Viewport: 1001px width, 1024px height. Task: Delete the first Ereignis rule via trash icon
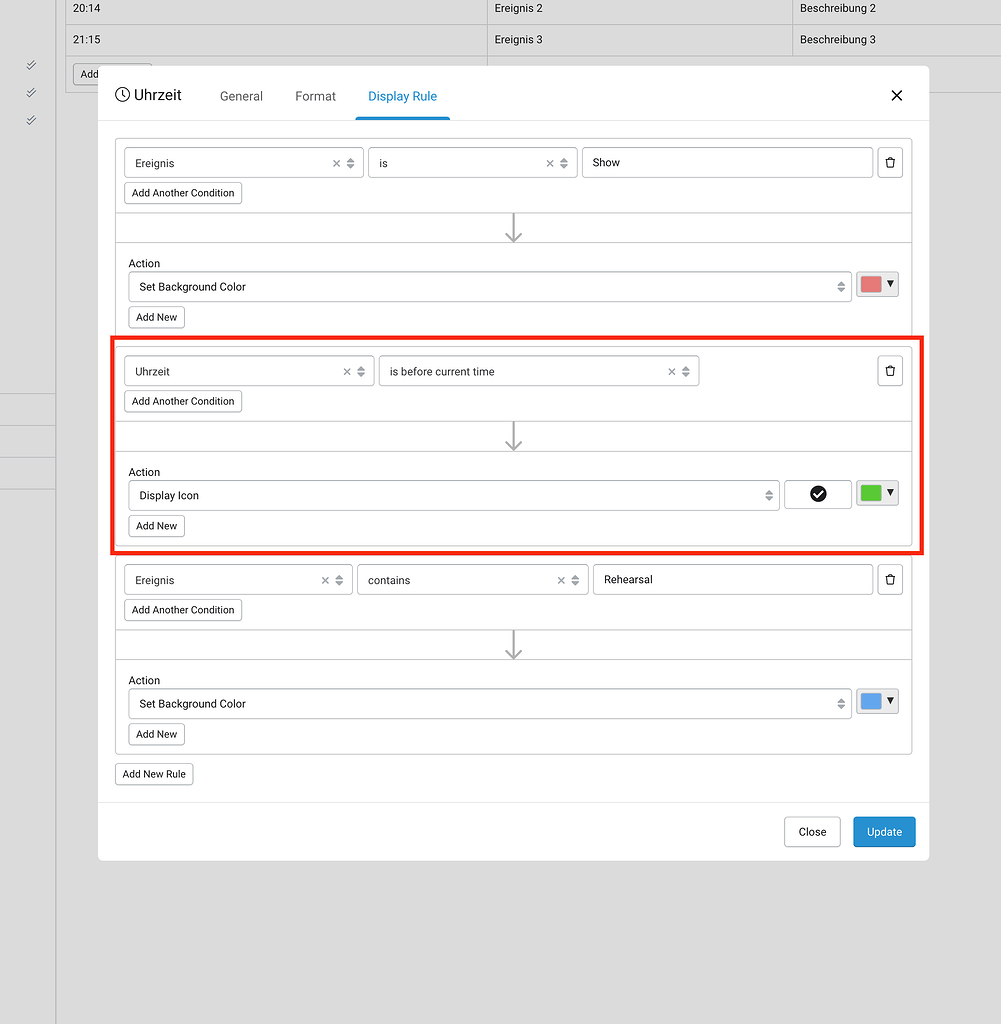pyautogui.click(x=890, y=162)
